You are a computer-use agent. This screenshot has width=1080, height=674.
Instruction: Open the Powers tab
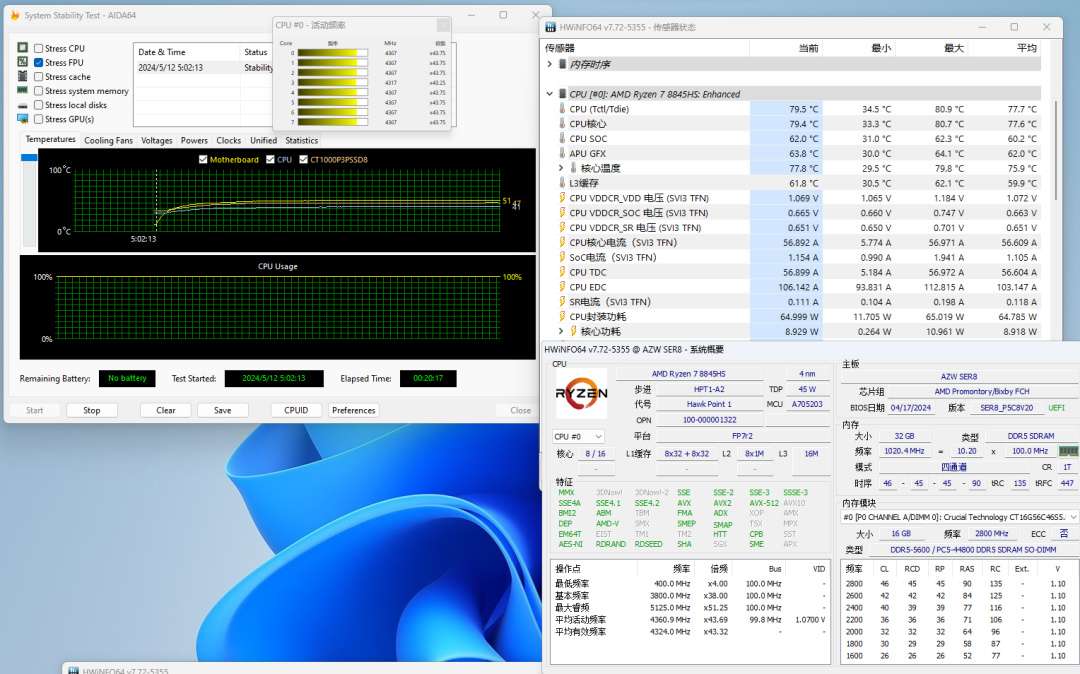(194, 140)
